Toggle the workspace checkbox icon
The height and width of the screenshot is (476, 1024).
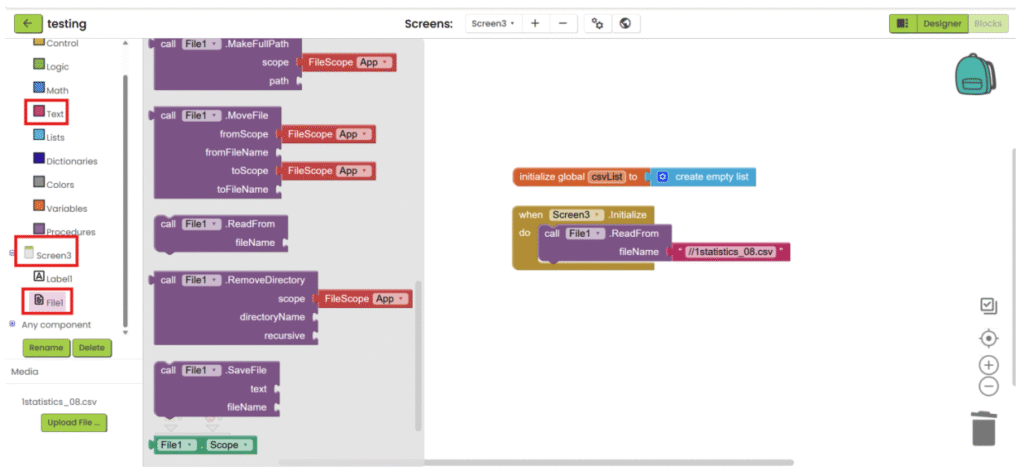pyautogui.click(x=988, y=305)
